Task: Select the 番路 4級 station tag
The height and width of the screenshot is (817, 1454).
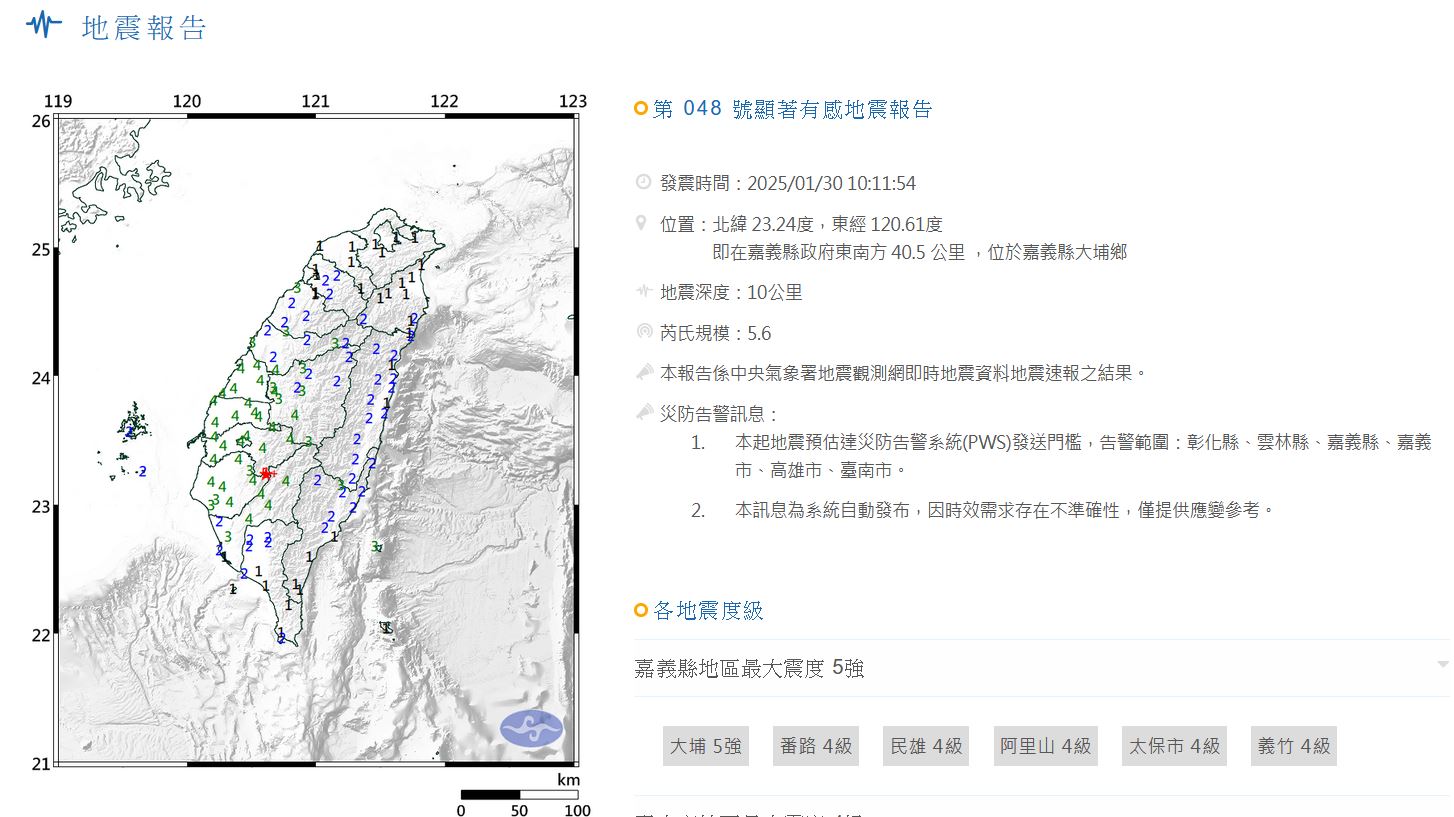Action: tap(815, 746)
